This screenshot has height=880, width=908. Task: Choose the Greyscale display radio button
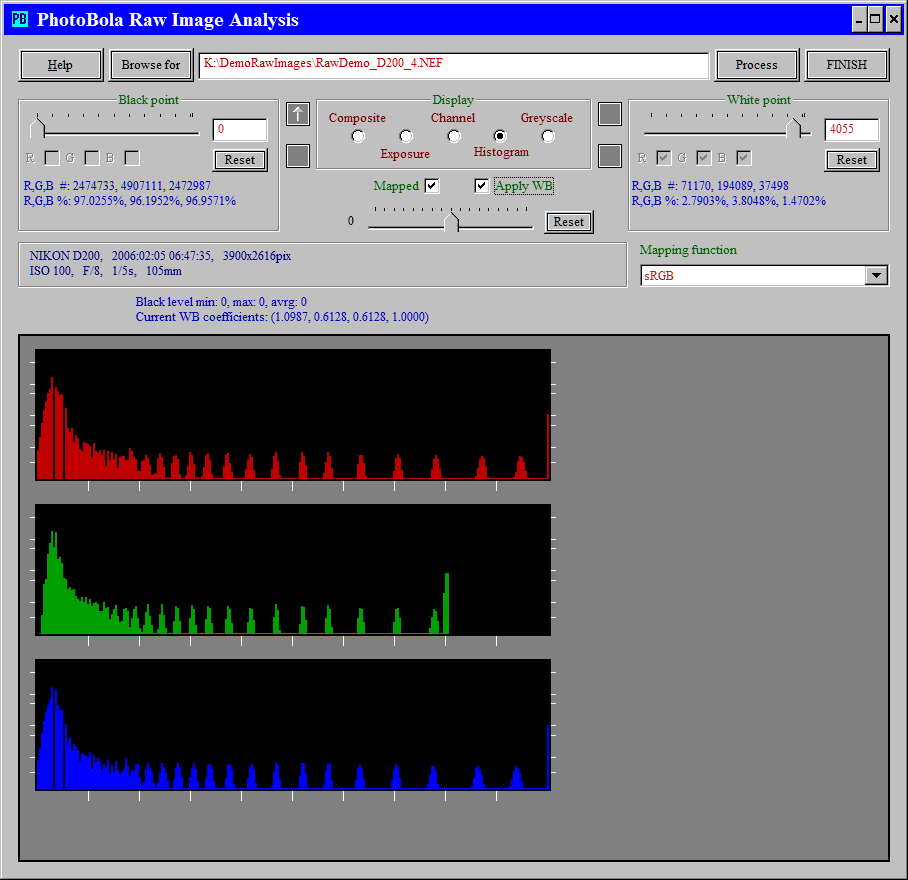click(548, 136)
